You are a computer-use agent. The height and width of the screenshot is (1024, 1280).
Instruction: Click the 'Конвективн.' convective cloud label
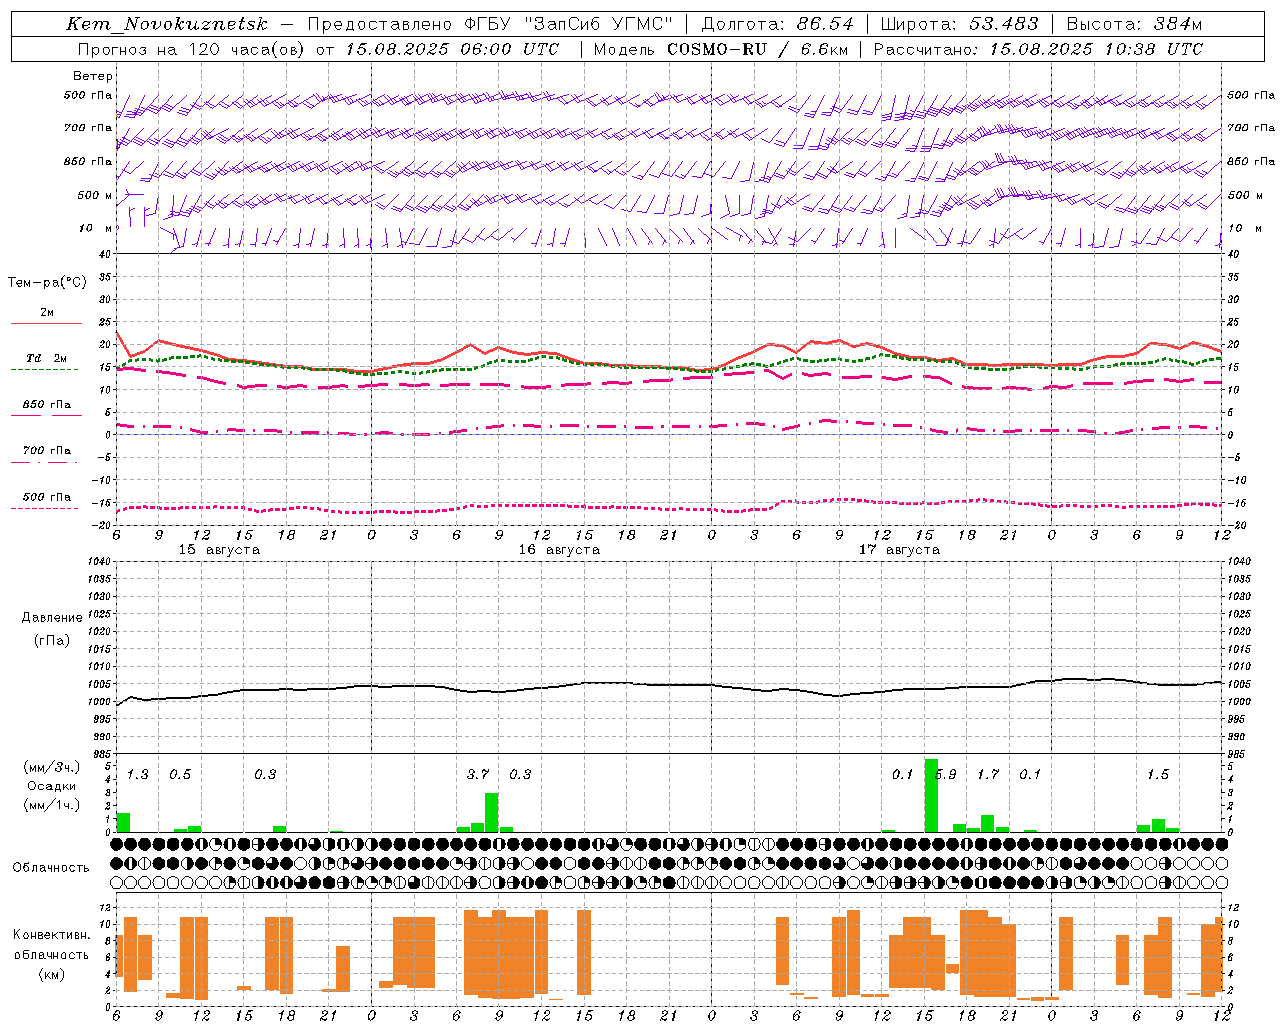[51, 935]
